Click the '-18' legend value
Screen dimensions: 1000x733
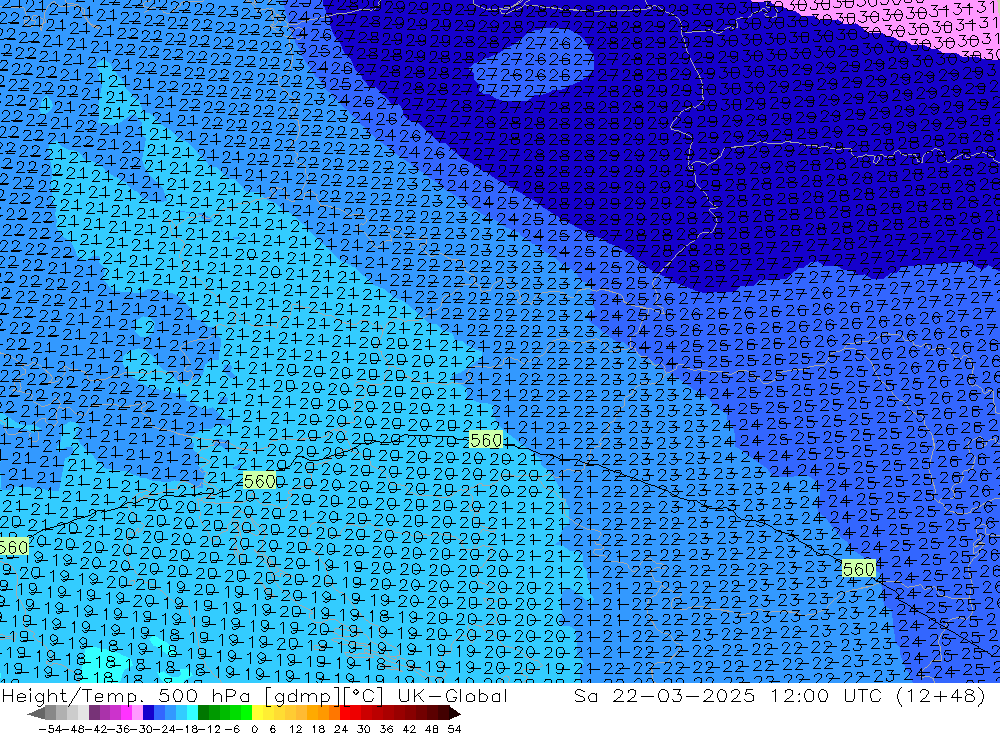pyautogui.click(x=186, y=729)
